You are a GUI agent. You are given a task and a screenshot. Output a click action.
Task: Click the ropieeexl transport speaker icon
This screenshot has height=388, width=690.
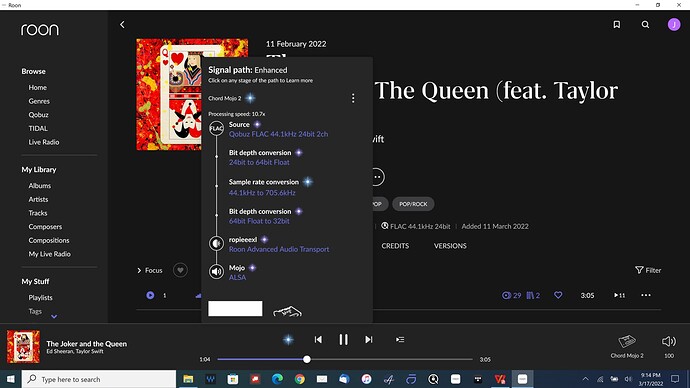pos(216,243)
